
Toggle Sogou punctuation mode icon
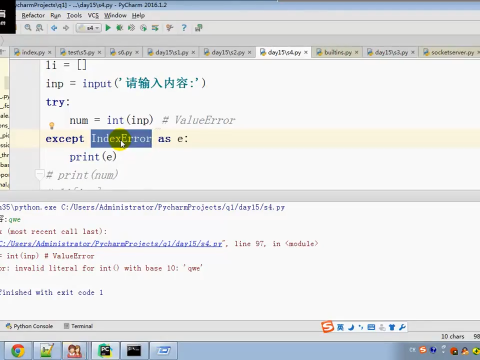pyautogui.click(x=361, y=327)
